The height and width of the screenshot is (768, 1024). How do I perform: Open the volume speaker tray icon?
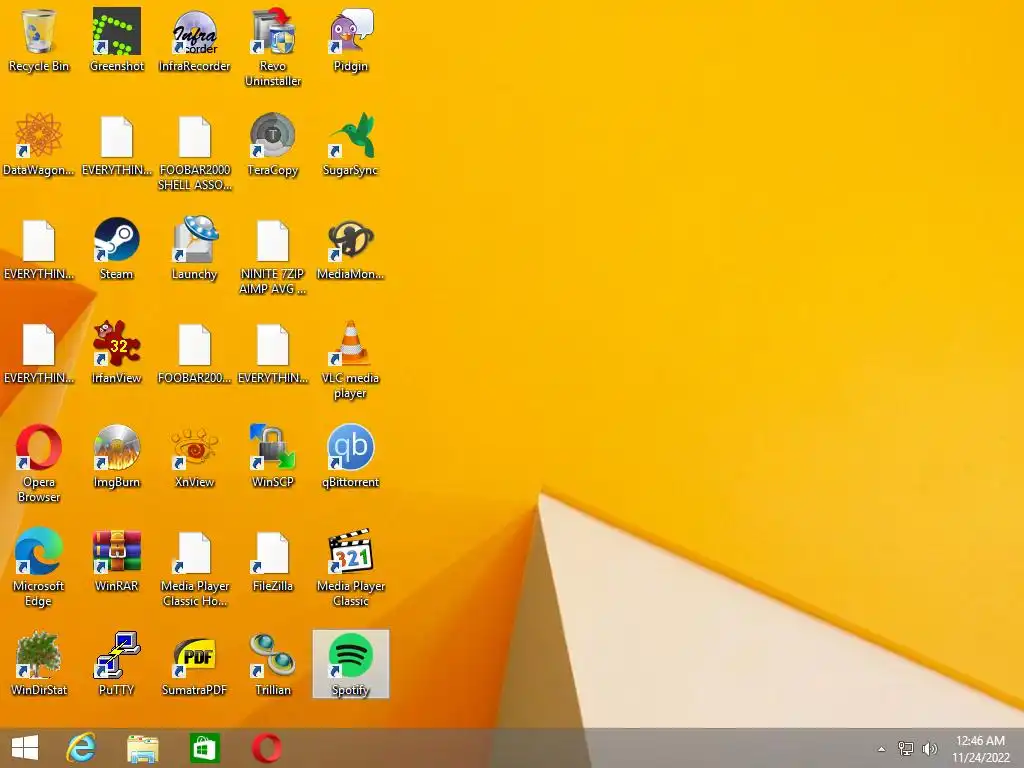click(929, 748)
